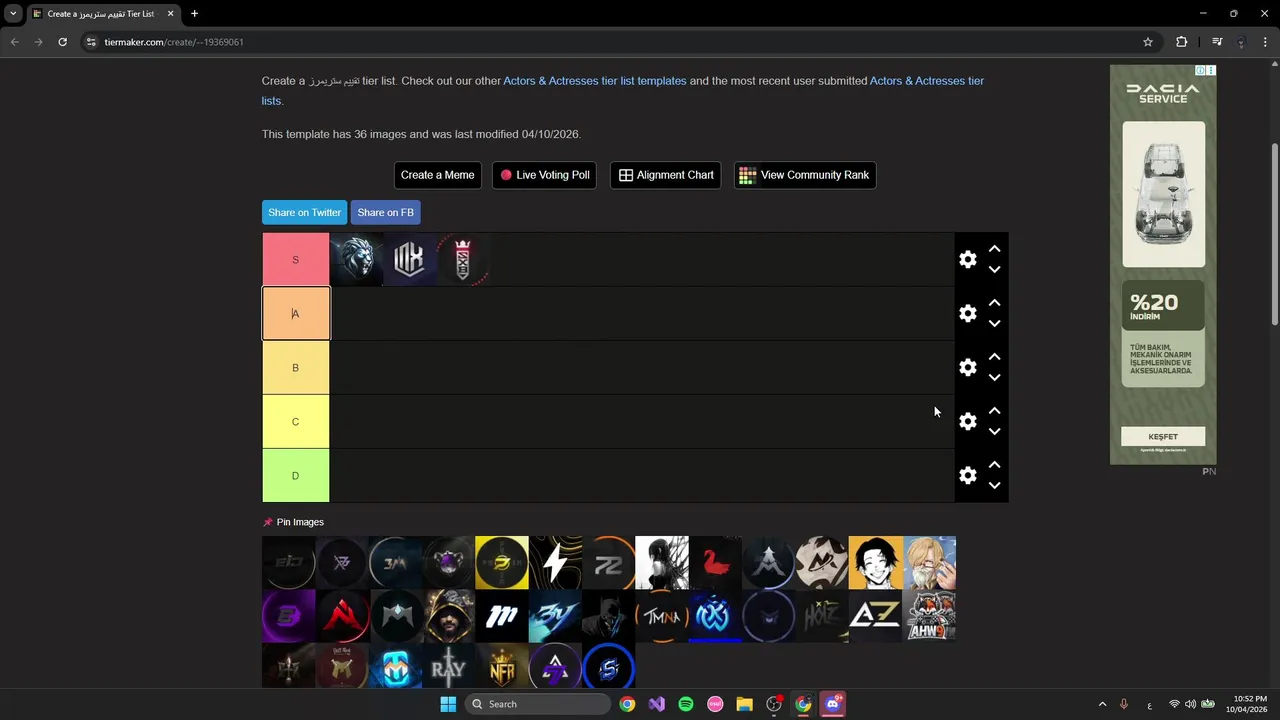
Task: Open Actors & Actresses tier list templates link
Action: (594, 81)
